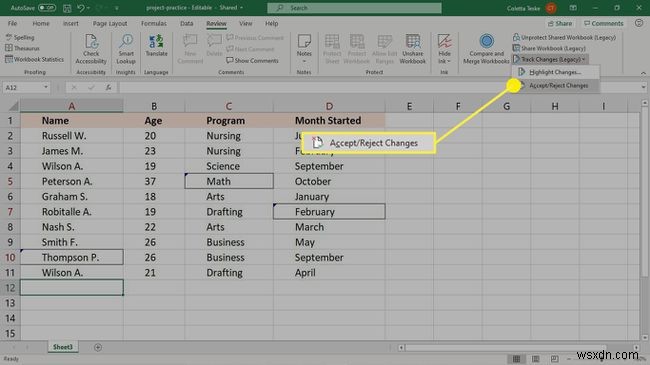The width and height of the screenshot is (650, 365).
Task: Open the Thesaurus
Action: (x=22, y=48)
